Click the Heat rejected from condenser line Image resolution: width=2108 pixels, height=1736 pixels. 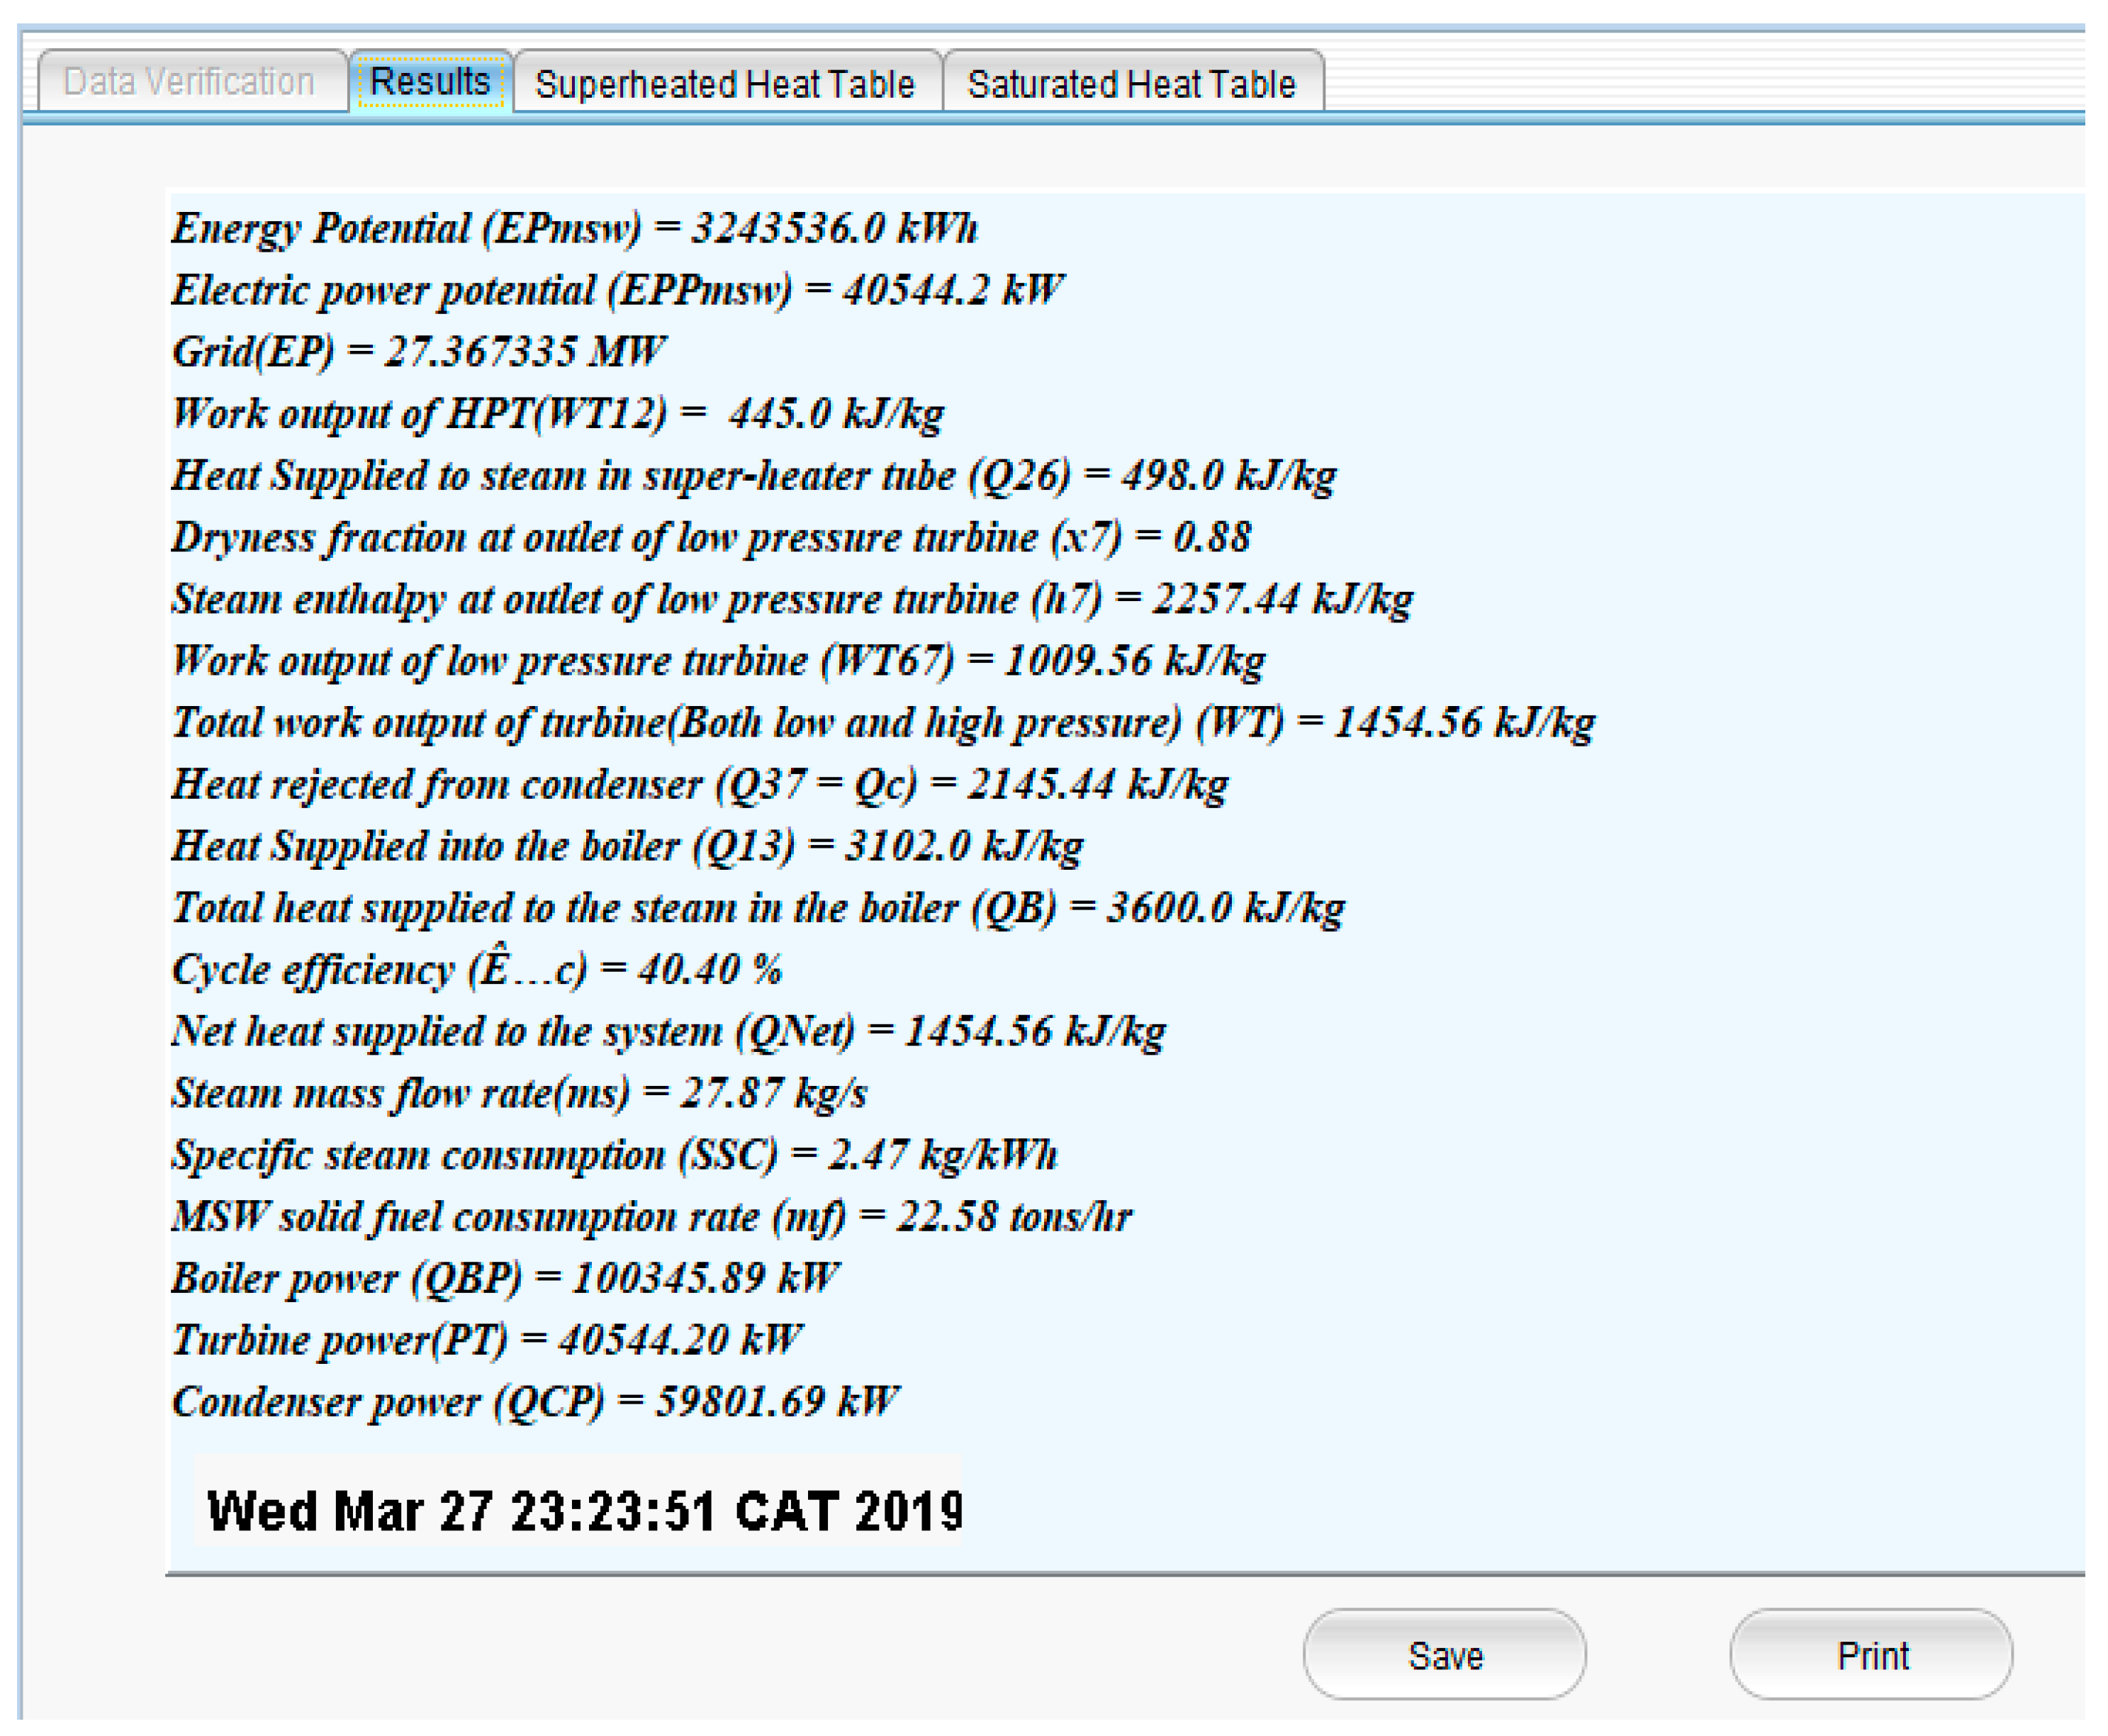(699, 784)
